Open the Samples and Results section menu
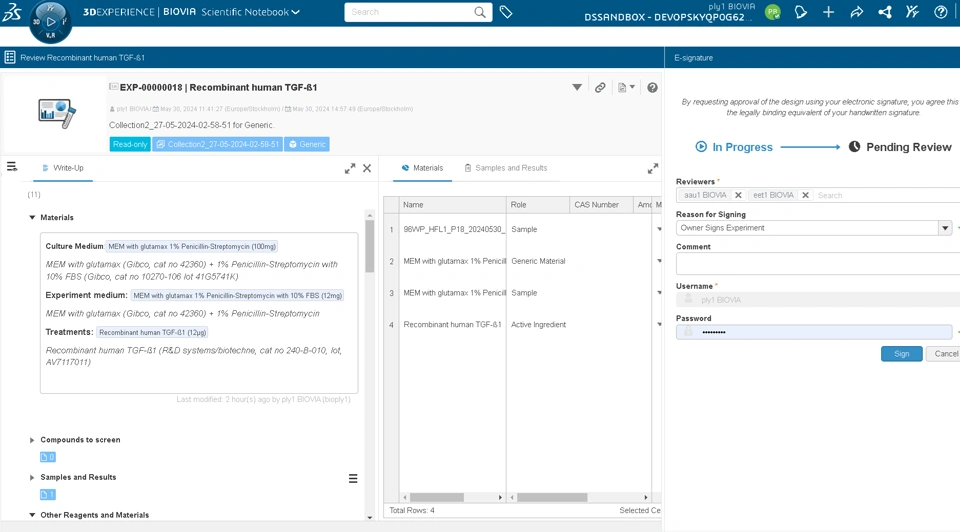The width and height of the screenshot is (960, 532). click(353, 479)
